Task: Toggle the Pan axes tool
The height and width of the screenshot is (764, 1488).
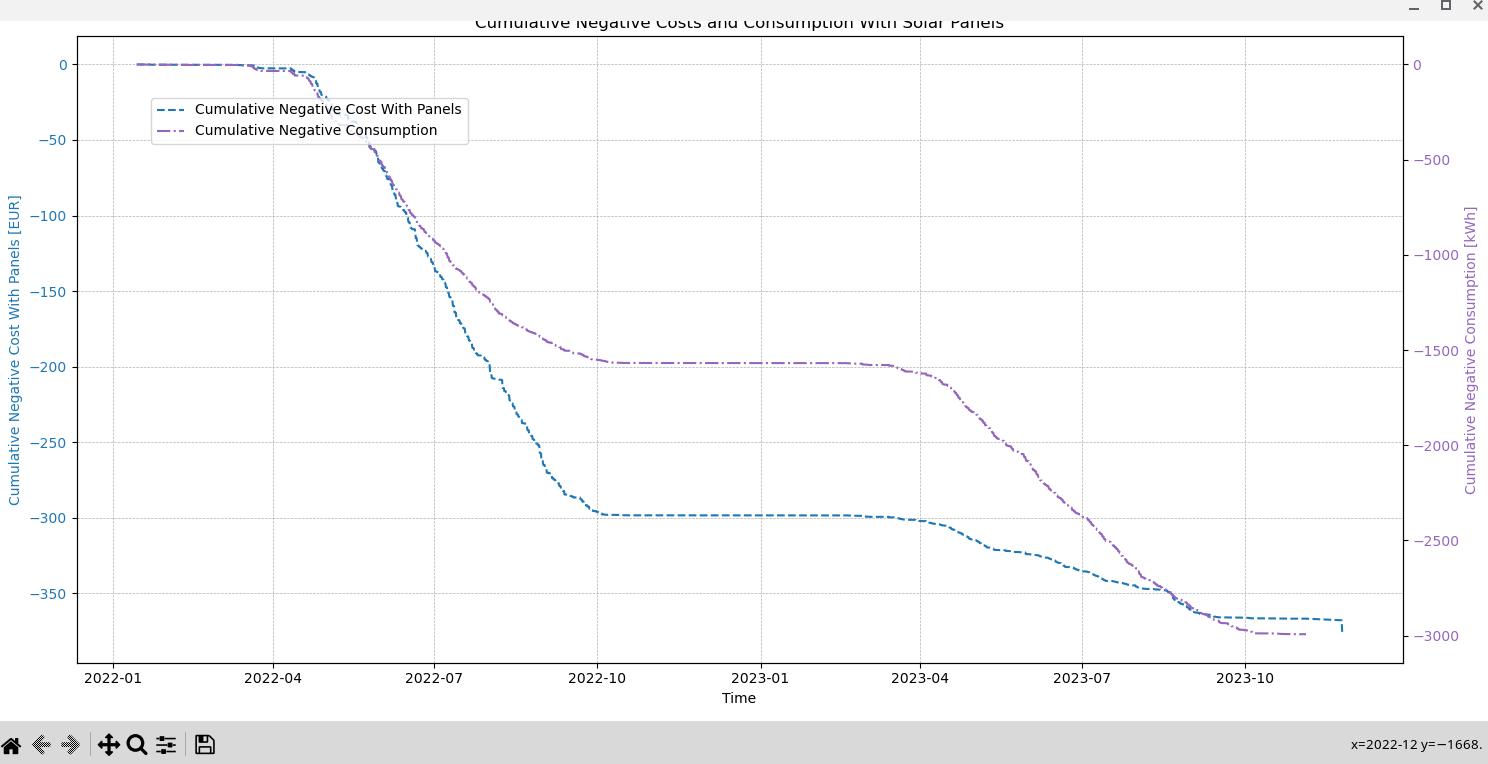Action: coord(108,745)
